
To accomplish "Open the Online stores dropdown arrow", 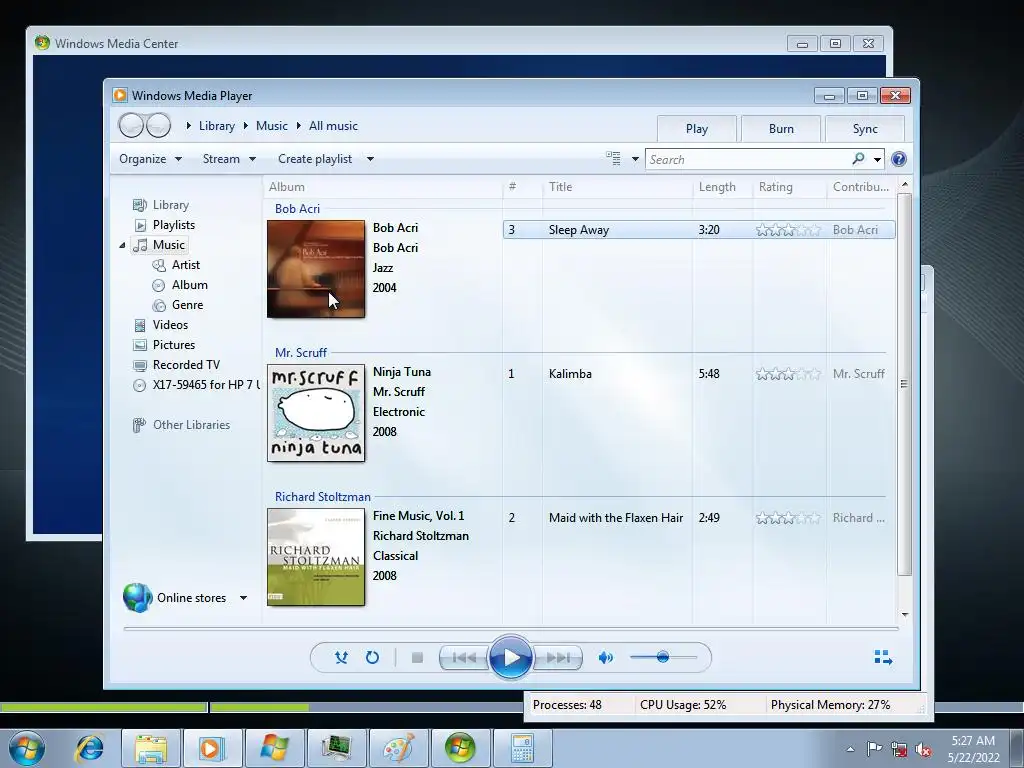I will (243, 598).
